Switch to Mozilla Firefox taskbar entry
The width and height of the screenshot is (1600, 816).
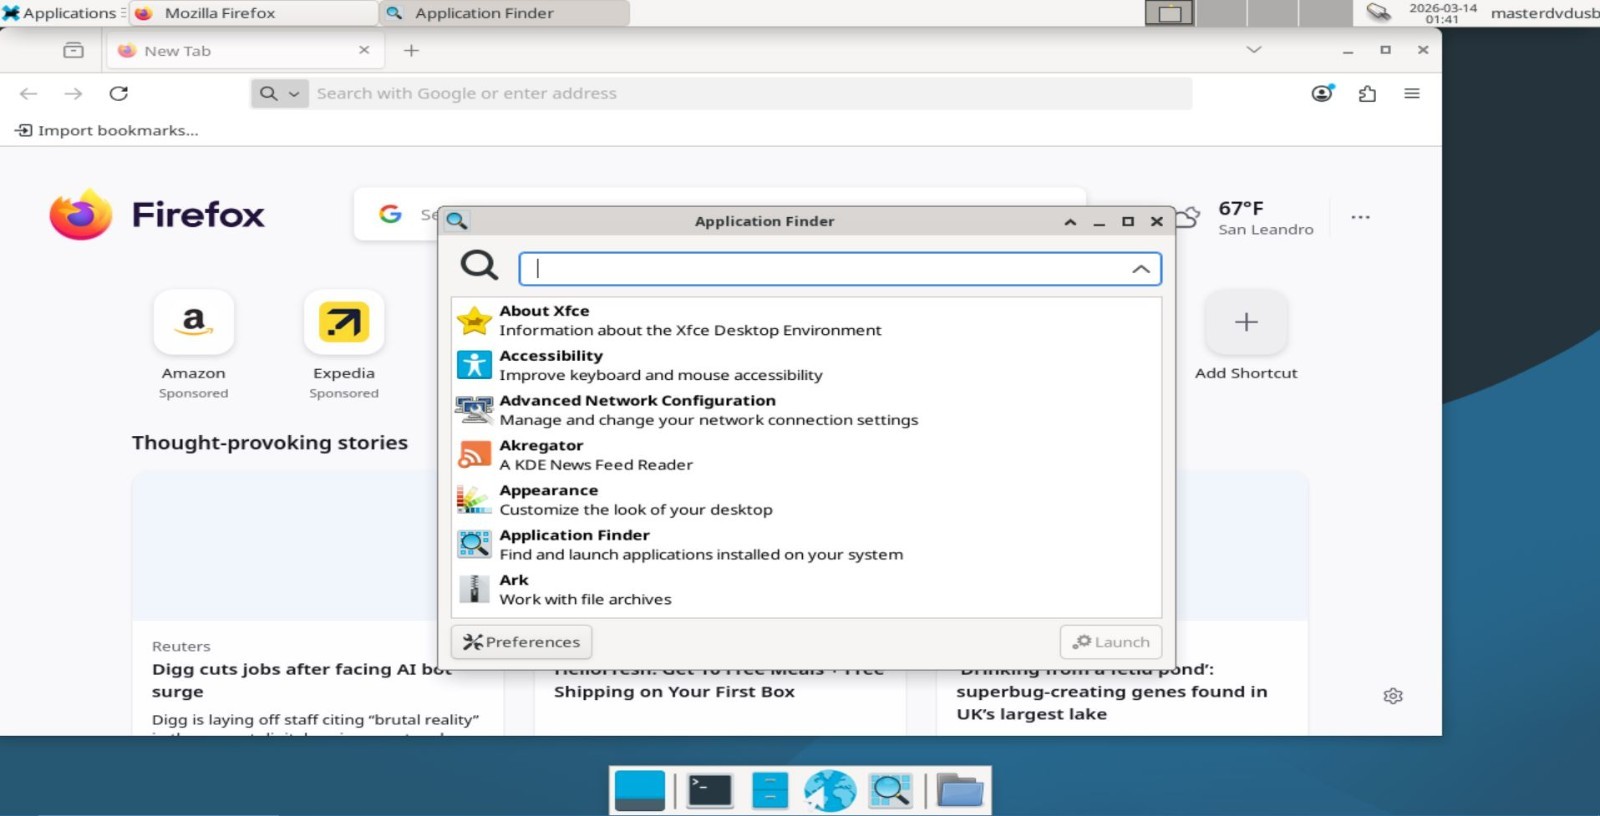click(x=254, y=13)
